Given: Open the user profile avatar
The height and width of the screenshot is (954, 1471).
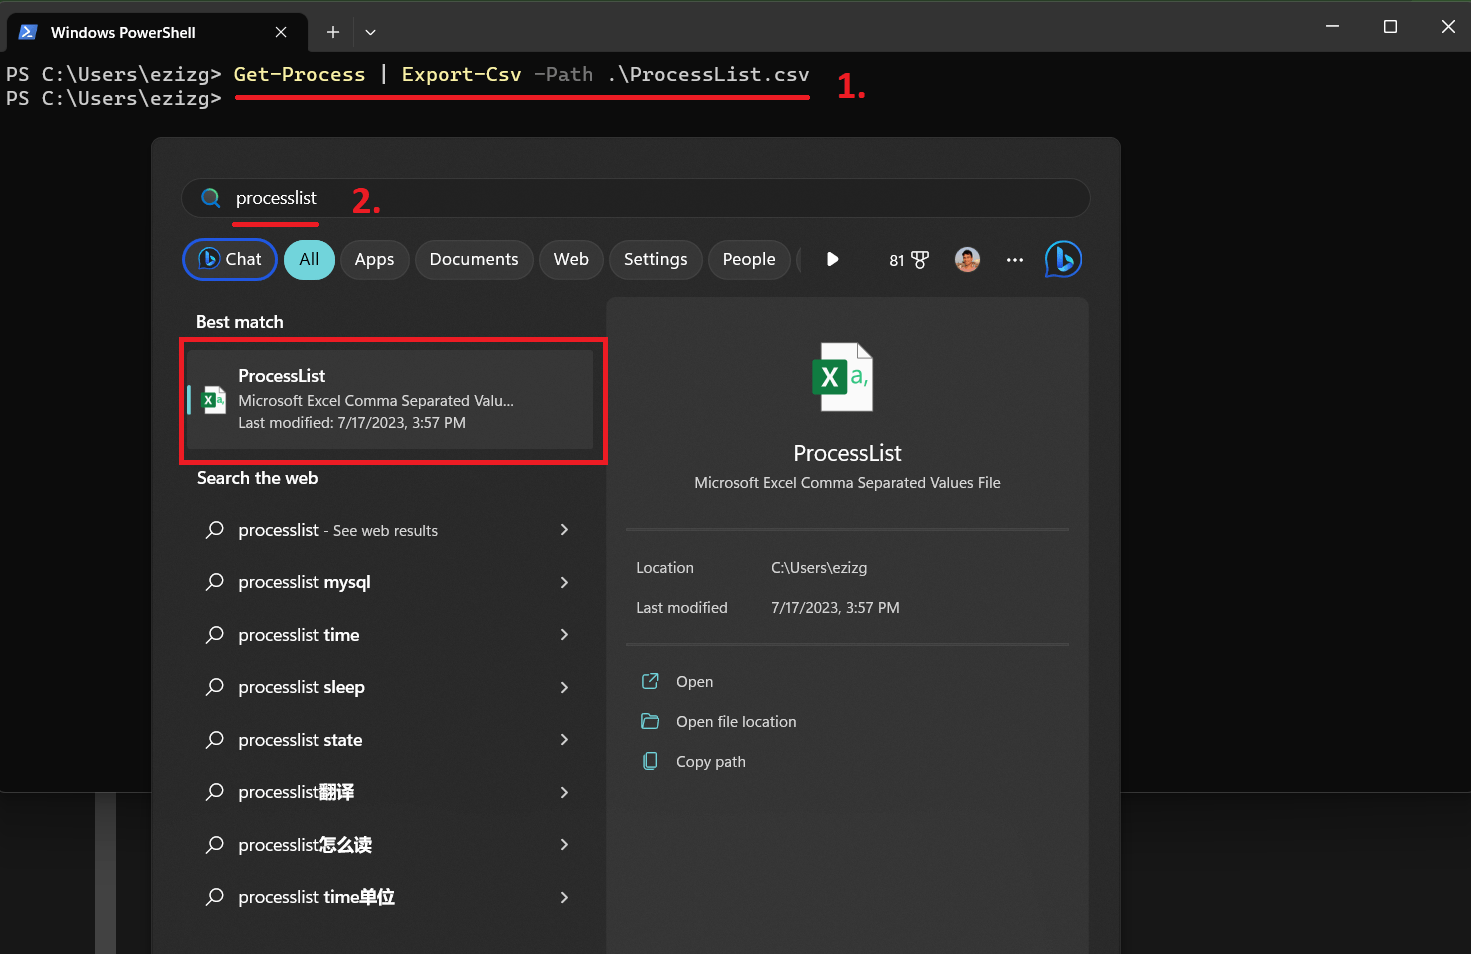Looking at the screenshot, I should point(967,259).
